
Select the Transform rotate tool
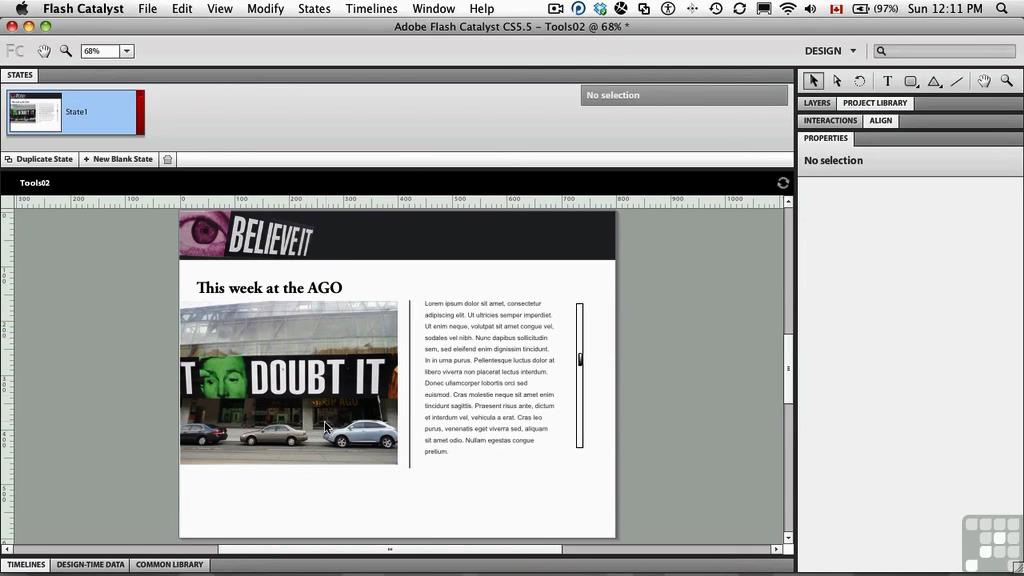(x=859, y=81)
